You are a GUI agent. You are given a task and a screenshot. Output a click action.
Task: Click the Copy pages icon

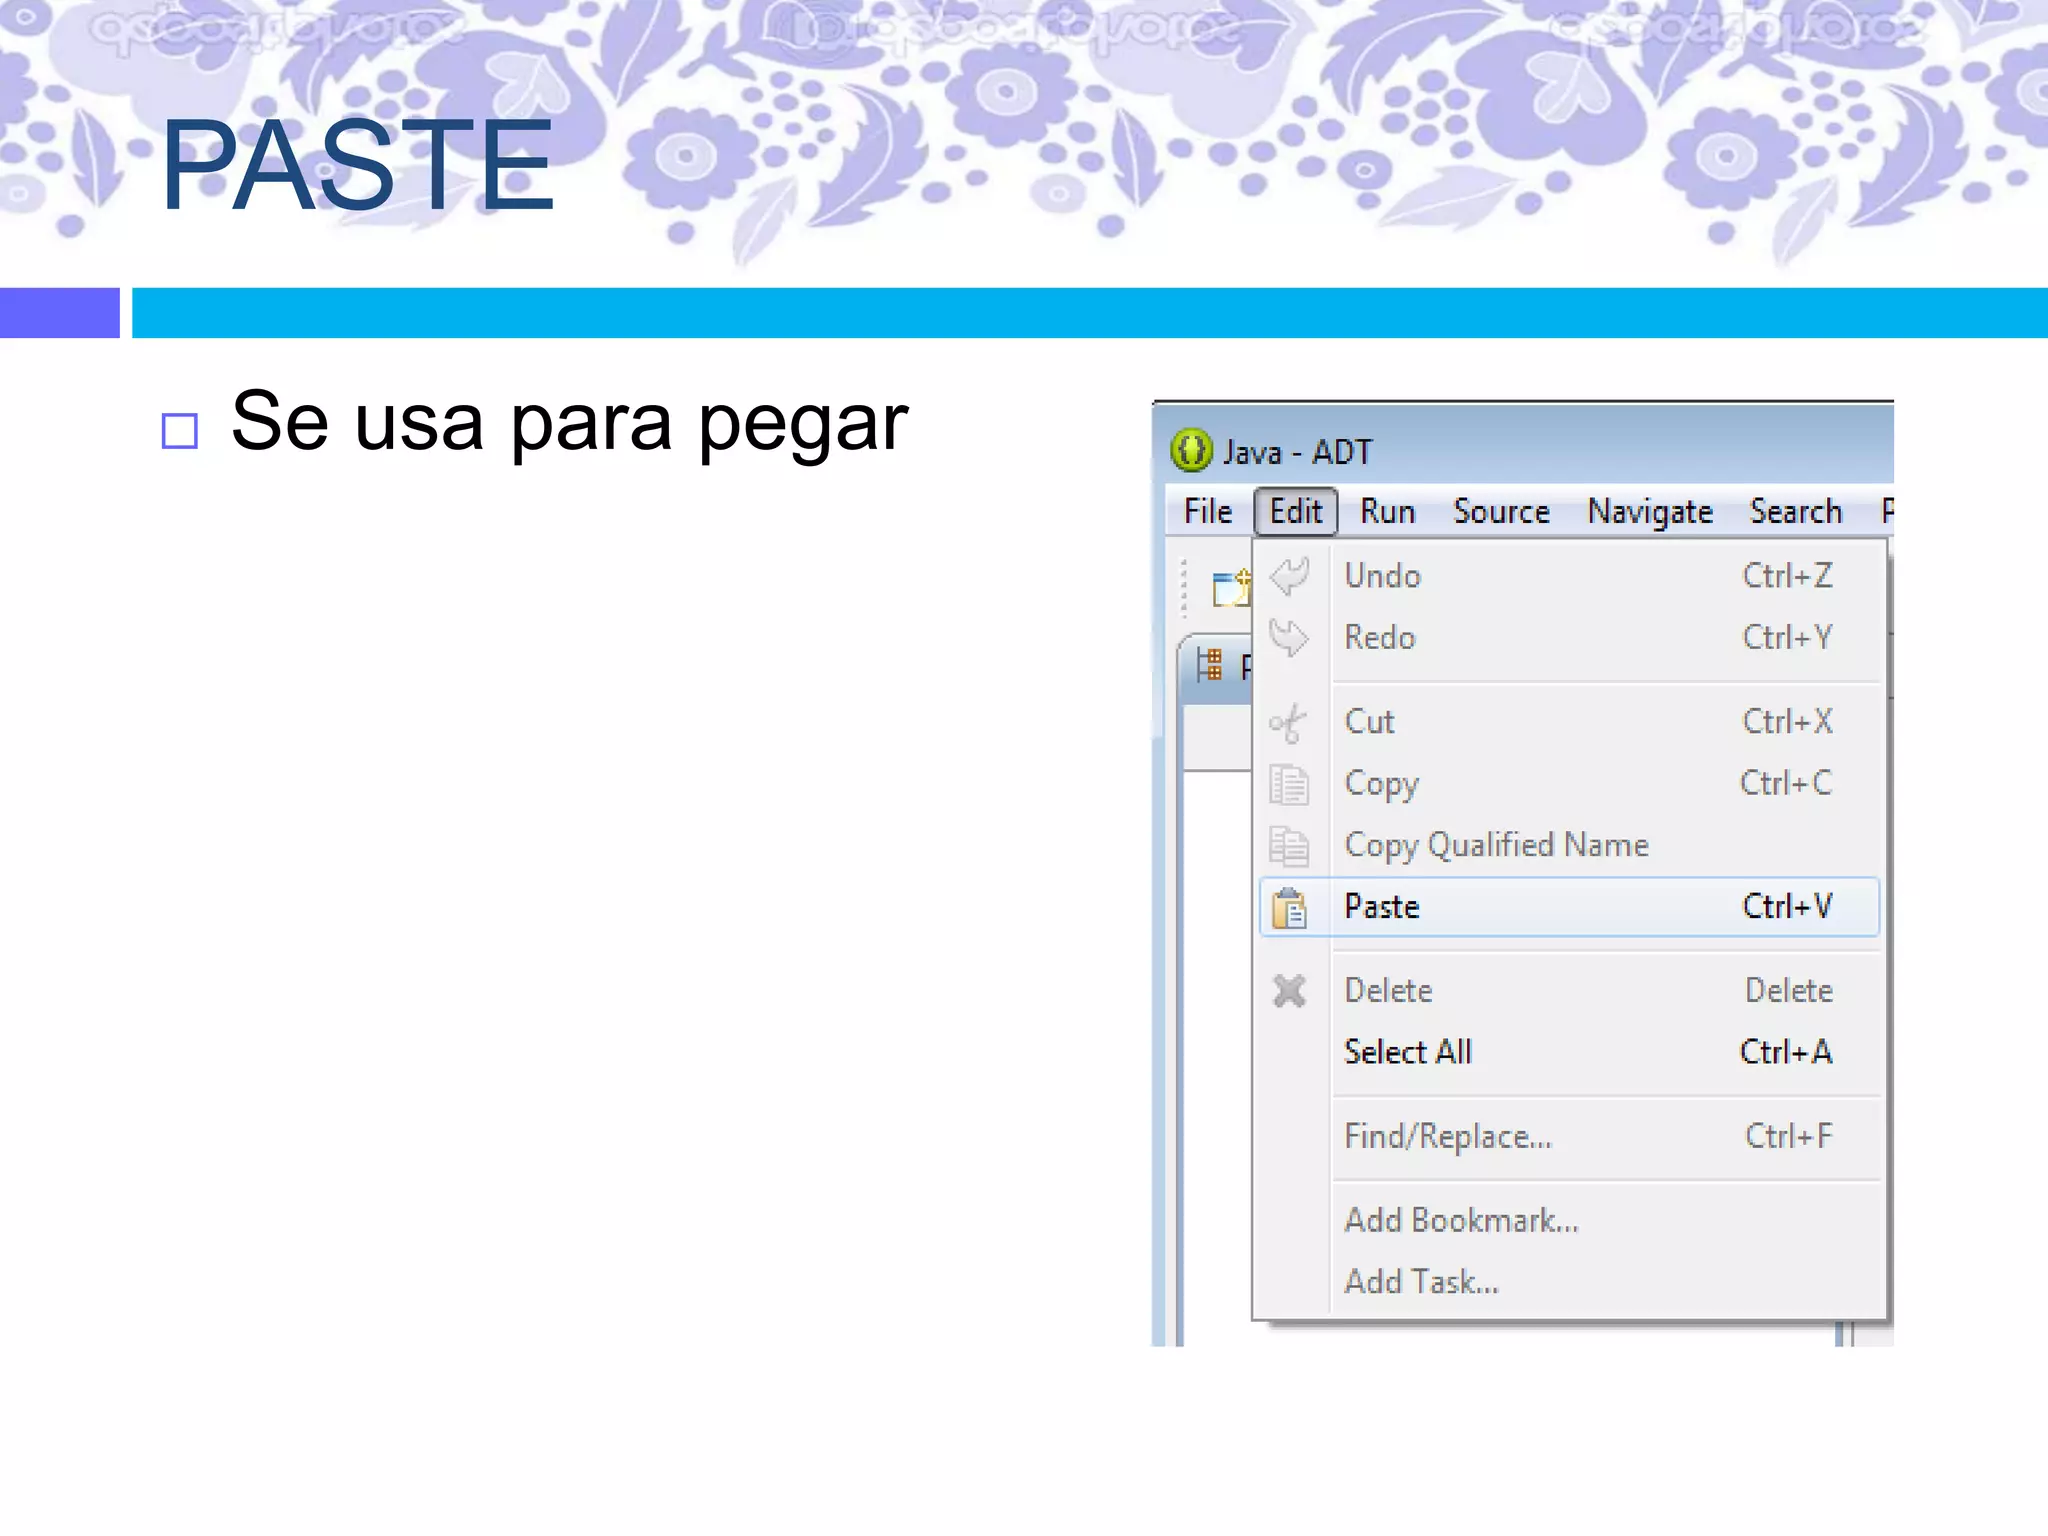click(1289, 784)
